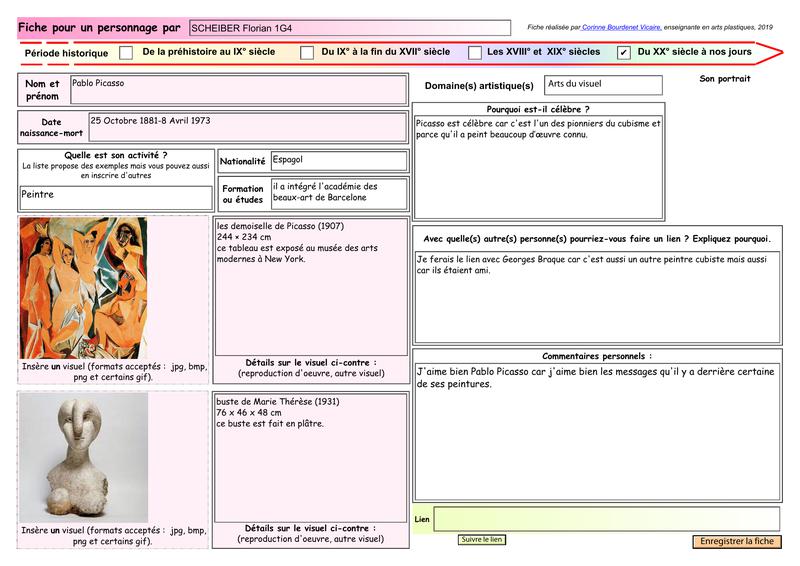
Task: Enable the XVIII° et XIX° siècles checkbox
Action: (475, 52)
